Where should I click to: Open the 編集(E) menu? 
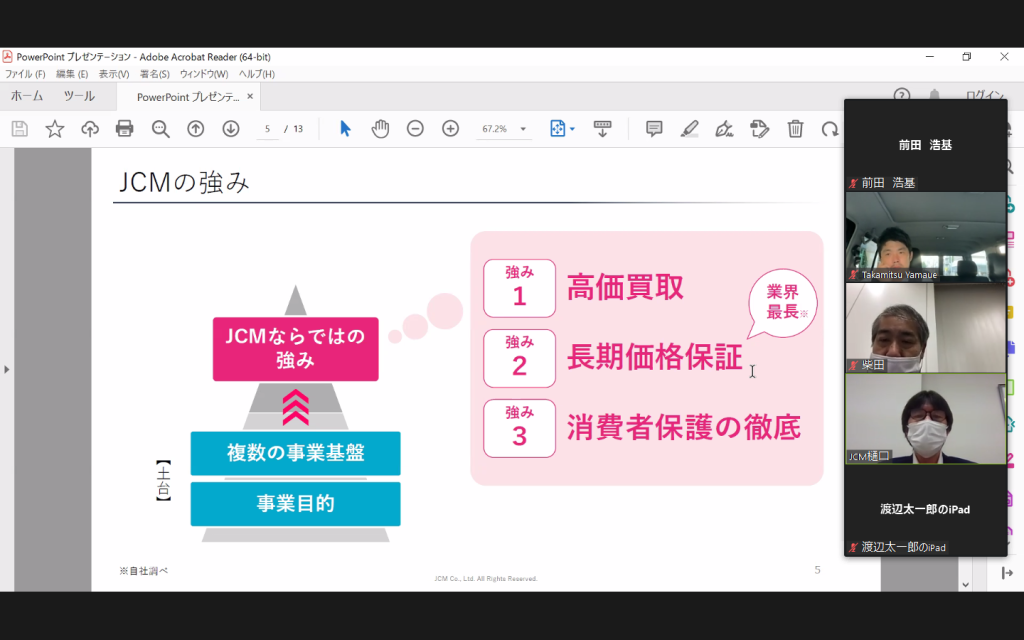click(x=72, y=74)
